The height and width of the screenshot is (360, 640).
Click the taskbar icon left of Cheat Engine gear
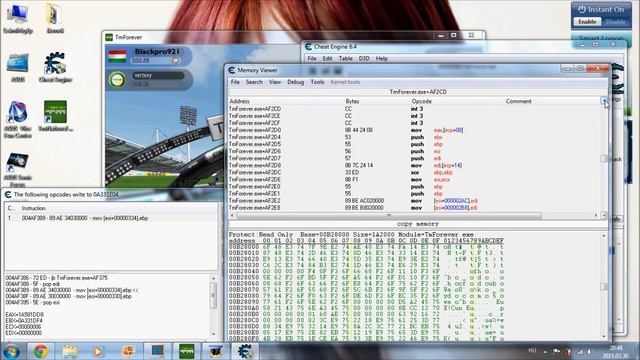[x=216, y=351]
